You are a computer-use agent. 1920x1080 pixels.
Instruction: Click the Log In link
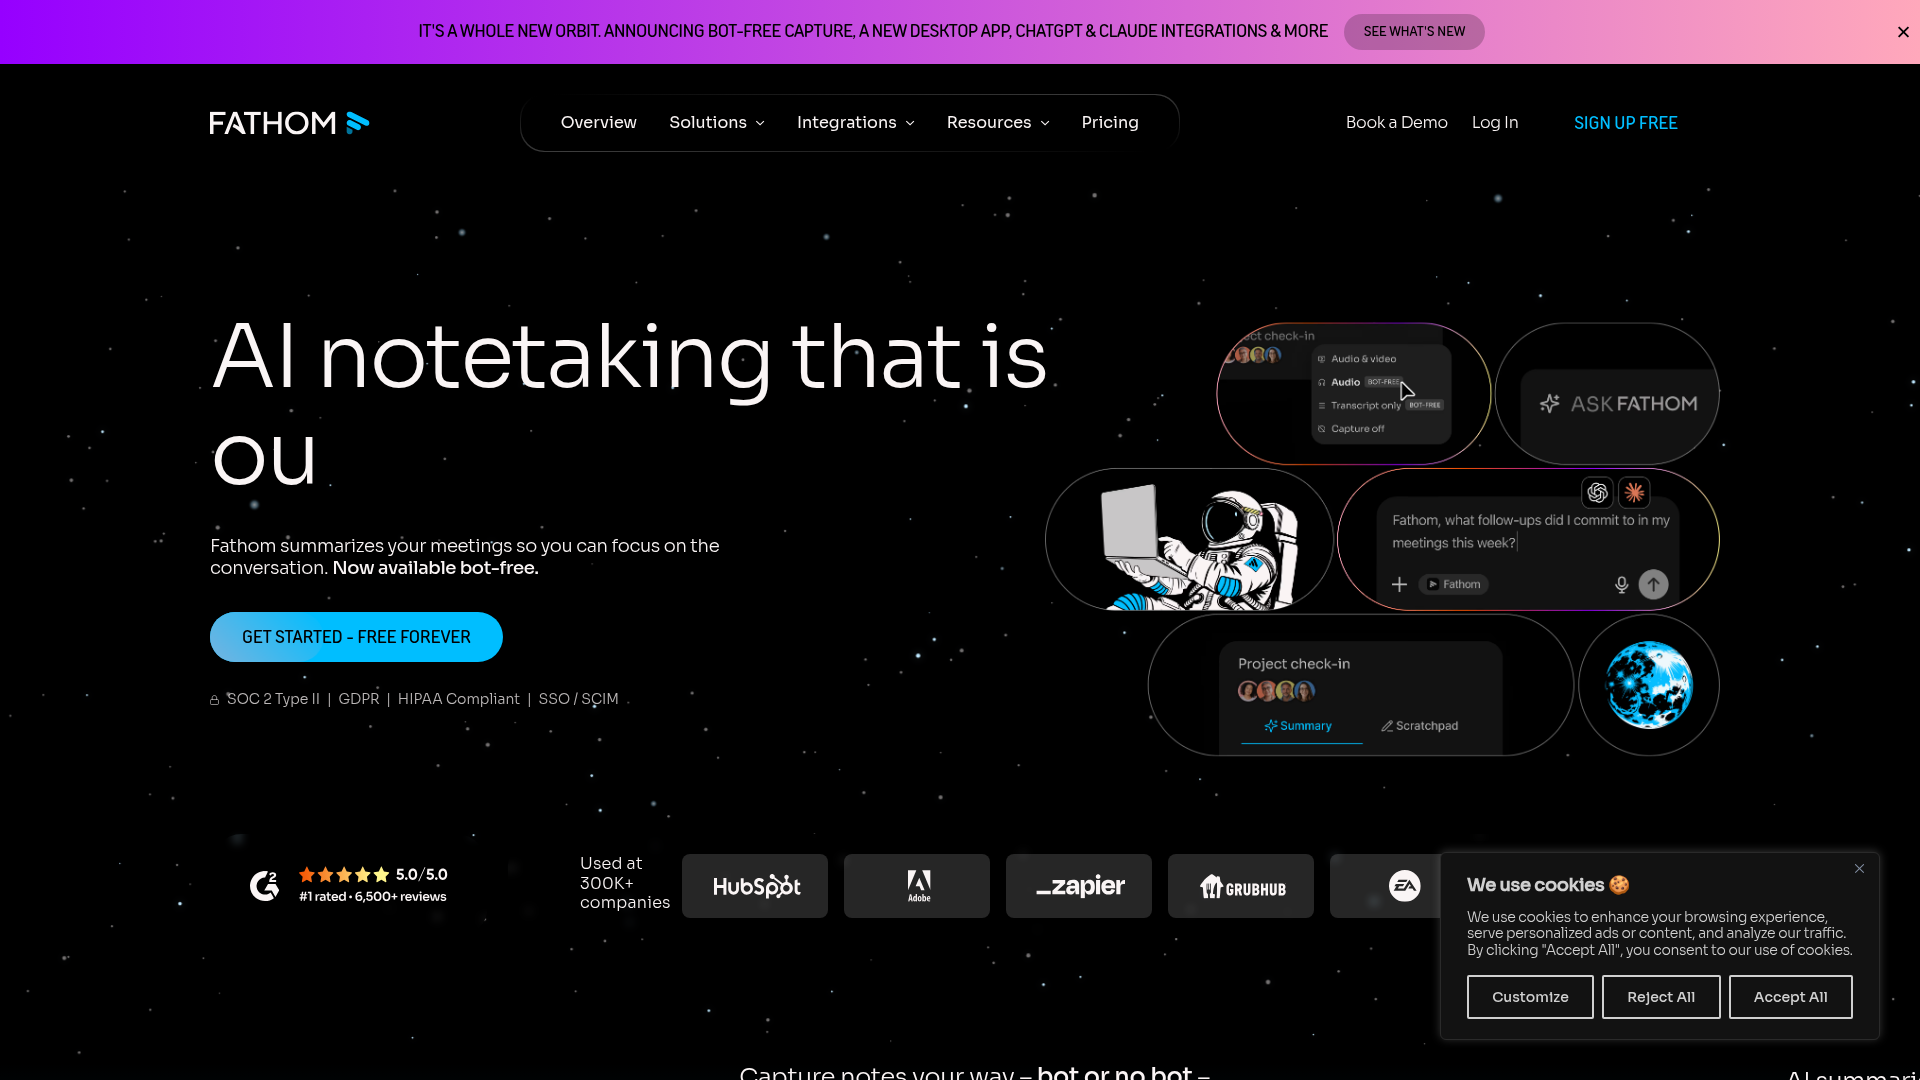(x=1495, y=122)
